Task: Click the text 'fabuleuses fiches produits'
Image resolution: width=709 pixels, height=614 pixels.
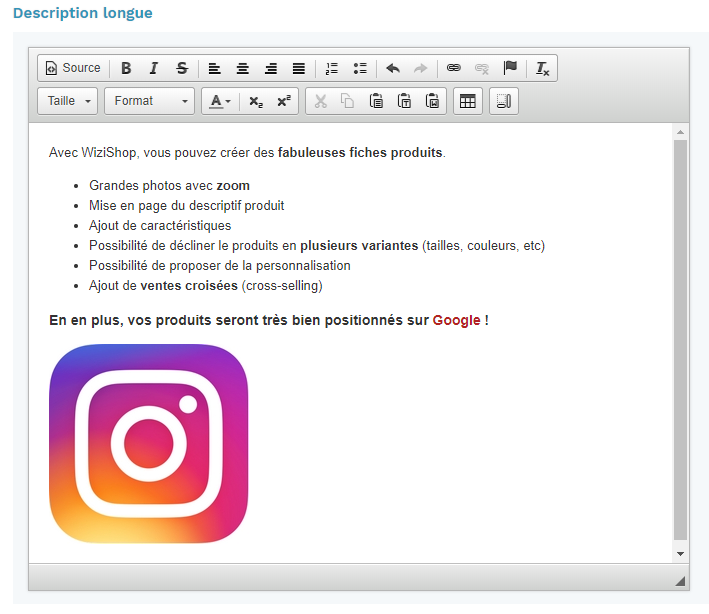Action: [x=360, y=152]
